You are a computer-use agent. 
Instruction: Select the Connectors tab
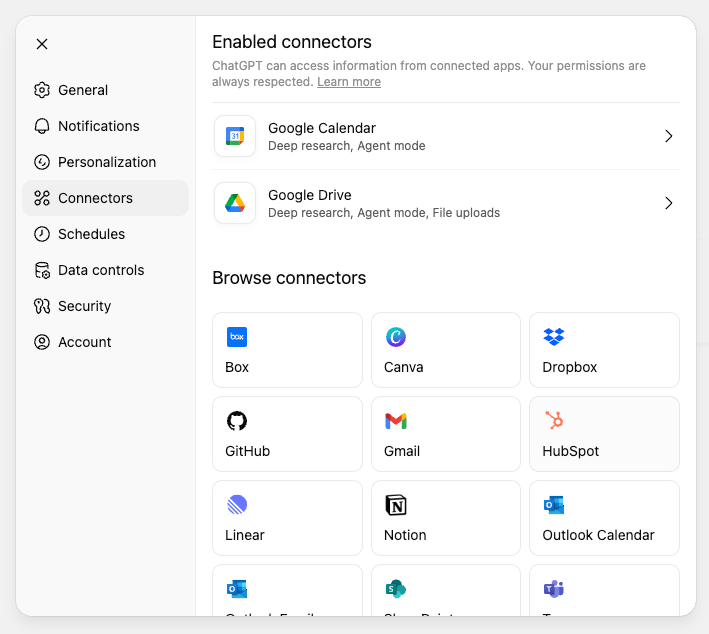(105, 198)
